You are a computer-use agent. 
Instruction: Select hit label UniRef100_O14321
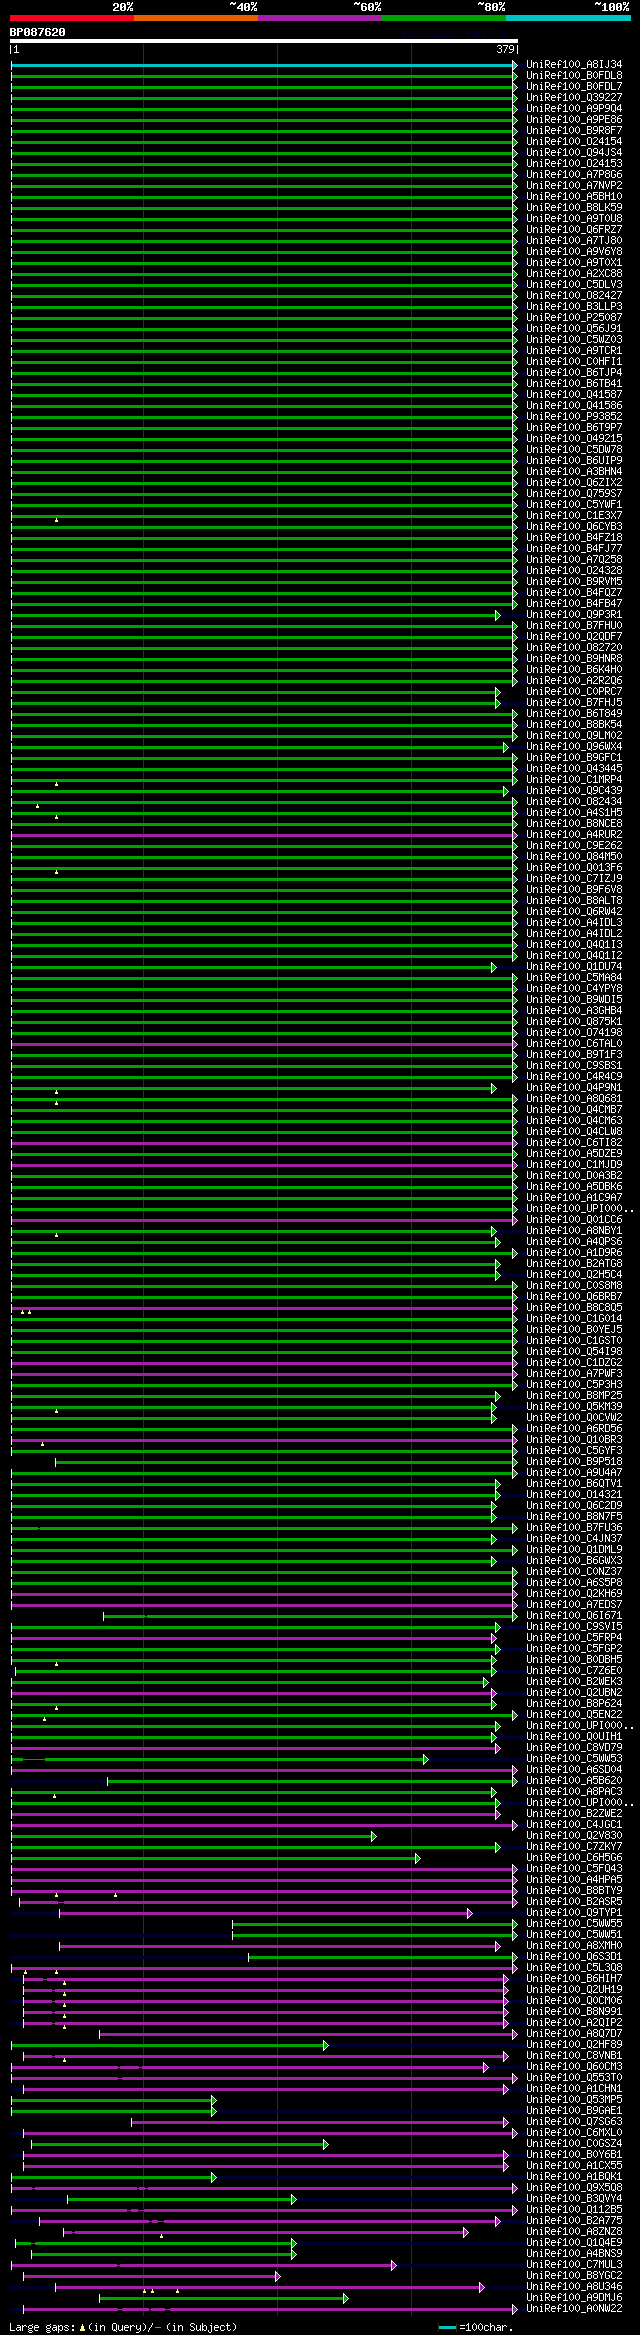(574, 1495)
